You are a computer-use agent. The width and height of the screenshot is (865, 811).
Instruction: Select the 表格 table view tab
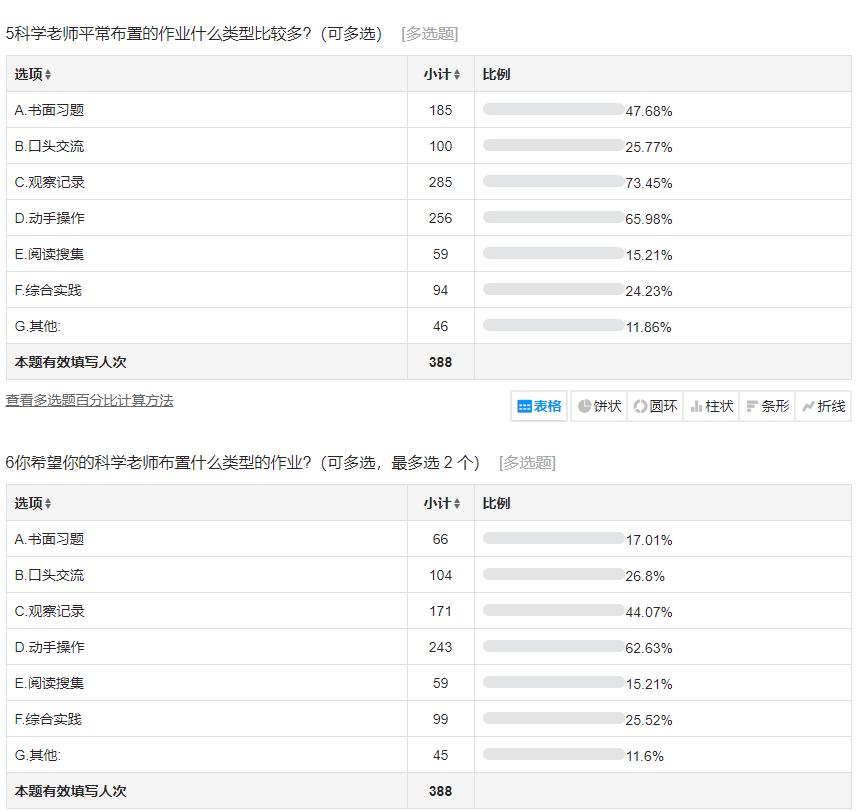click(540, 406)
